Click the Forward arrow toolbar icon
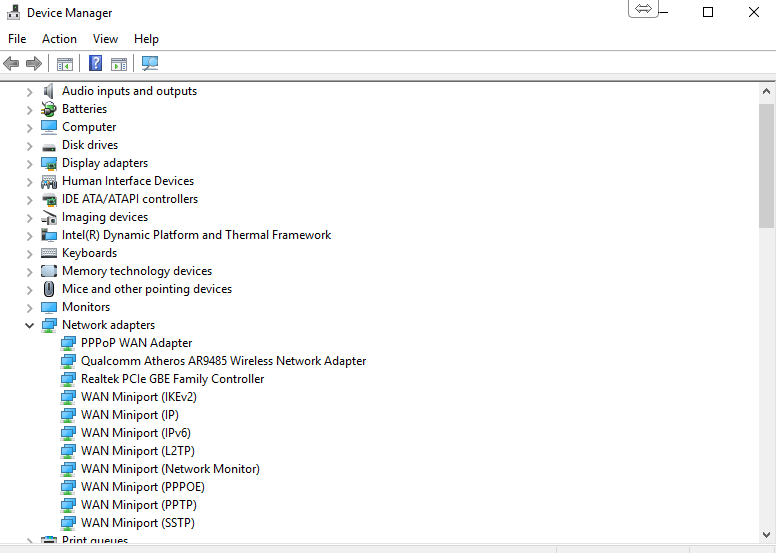Image resolution: width=776 pixels, height=553 pixels. coord(34,63)
